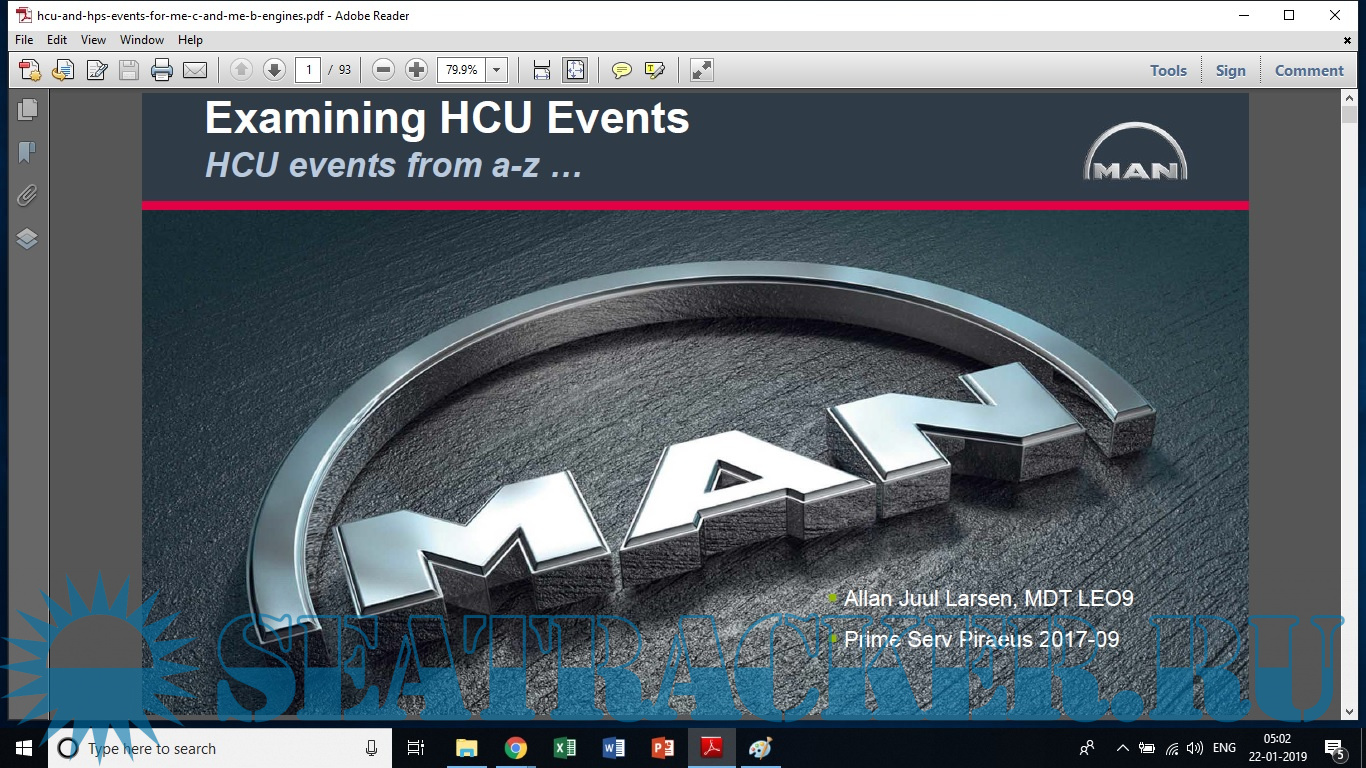Open the Window menu
Image resolution: width=1366 pixels, height=768 pixels.
click(x=142, y=40)
